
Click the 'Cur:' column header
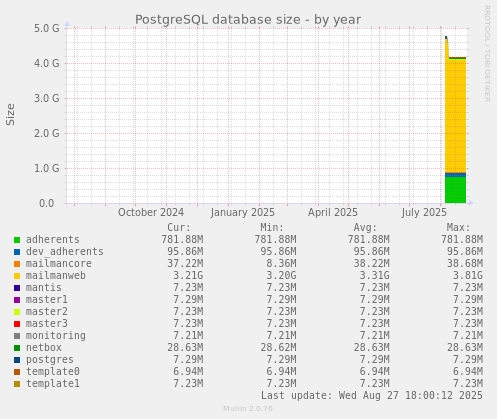tap(179, 228)
